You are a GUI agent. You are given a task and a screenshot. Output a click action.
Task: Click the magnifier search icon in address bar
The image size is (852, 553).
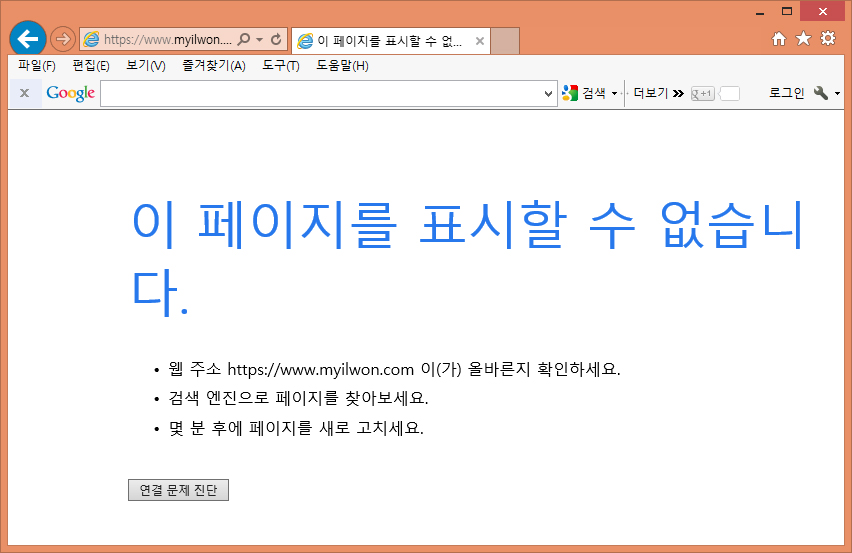pyautogui.click(x=244, y=40)
